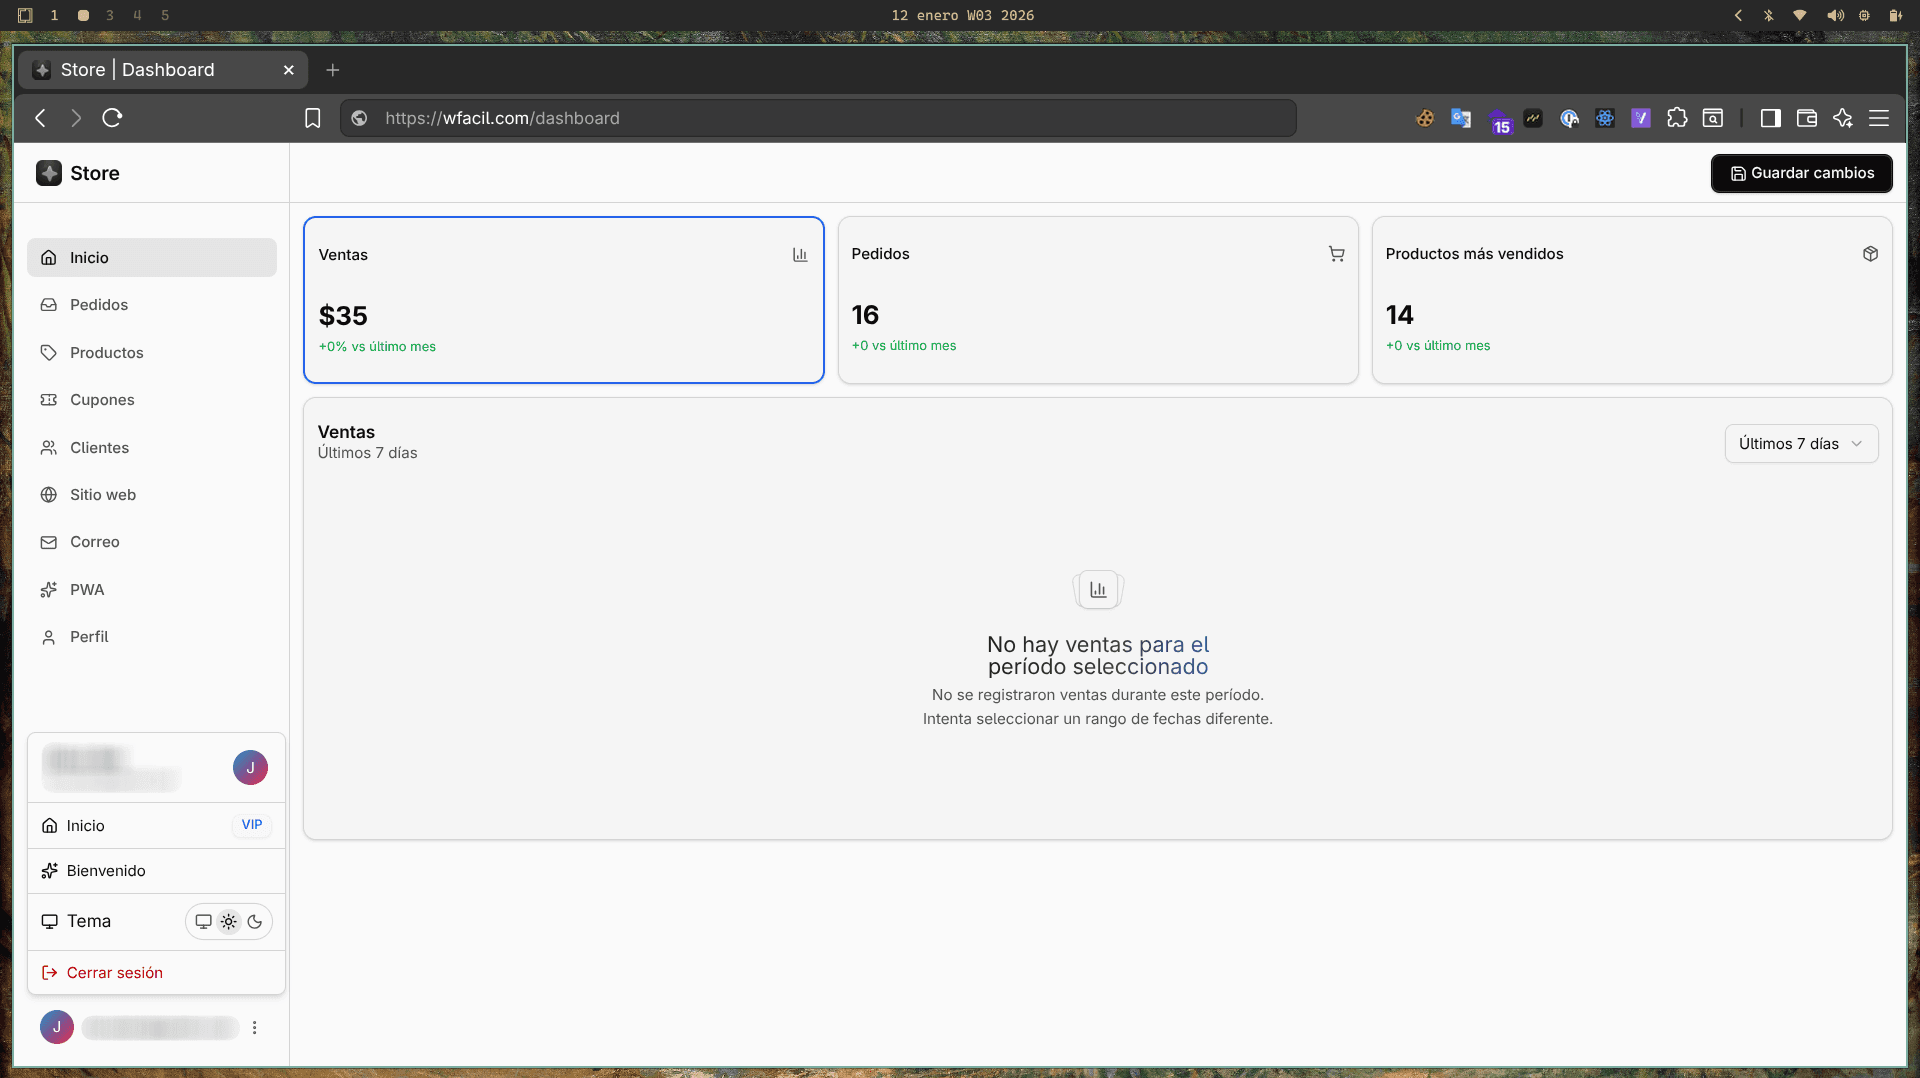Click the Guardar cambios button
Image resolution: width=1920 pixels, height=1078 pixels.
coord(1801,173)
